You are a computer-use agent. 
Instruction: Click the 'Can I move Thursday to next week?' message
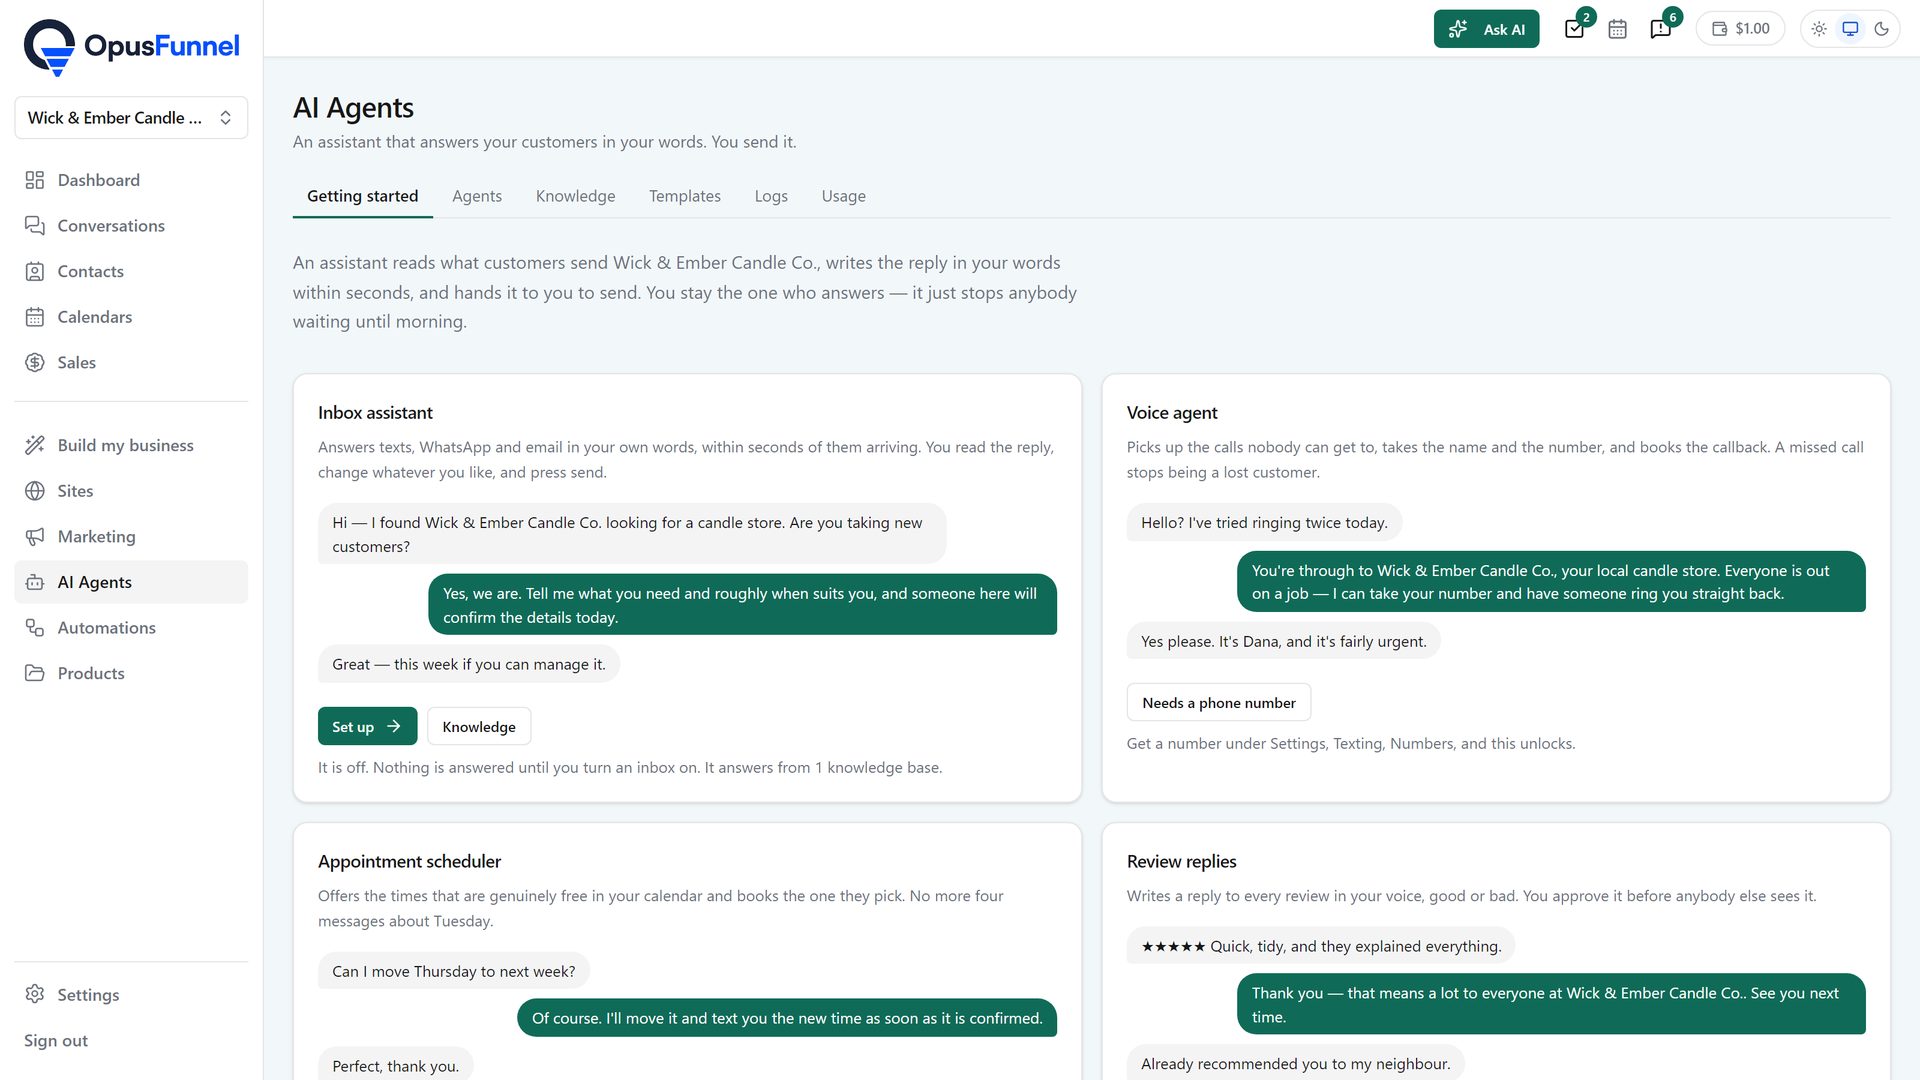pyautogui.click(x=454, y=972)
